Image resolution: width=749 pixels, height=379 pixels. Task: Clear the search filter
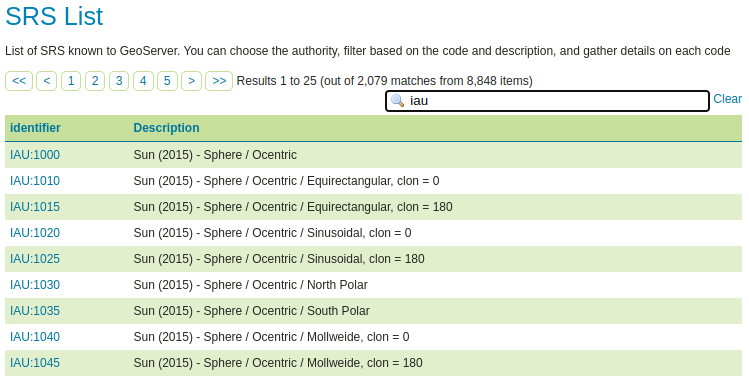[728, 99]
